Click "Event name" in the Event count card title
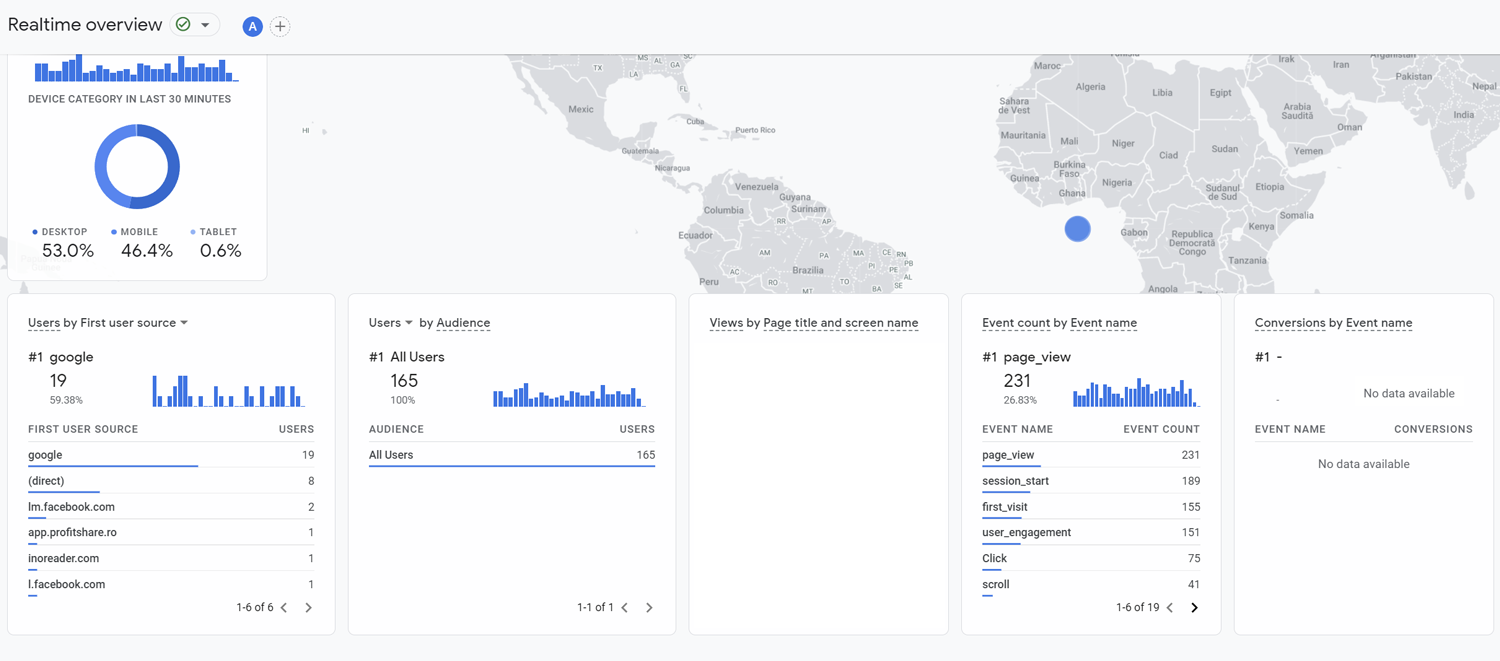 tap(1104, 323)
